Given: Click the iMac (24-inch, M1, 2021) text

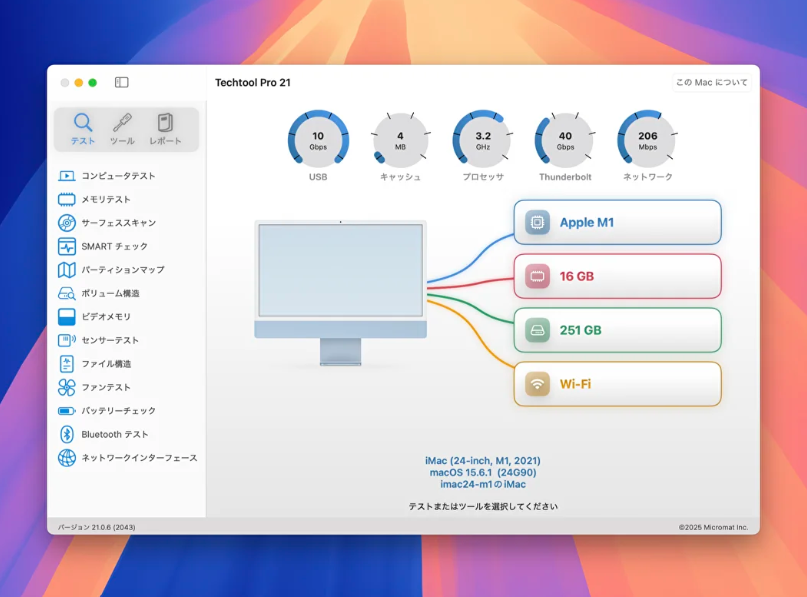Looking at the screenshot, I should (x=483, y=461).
